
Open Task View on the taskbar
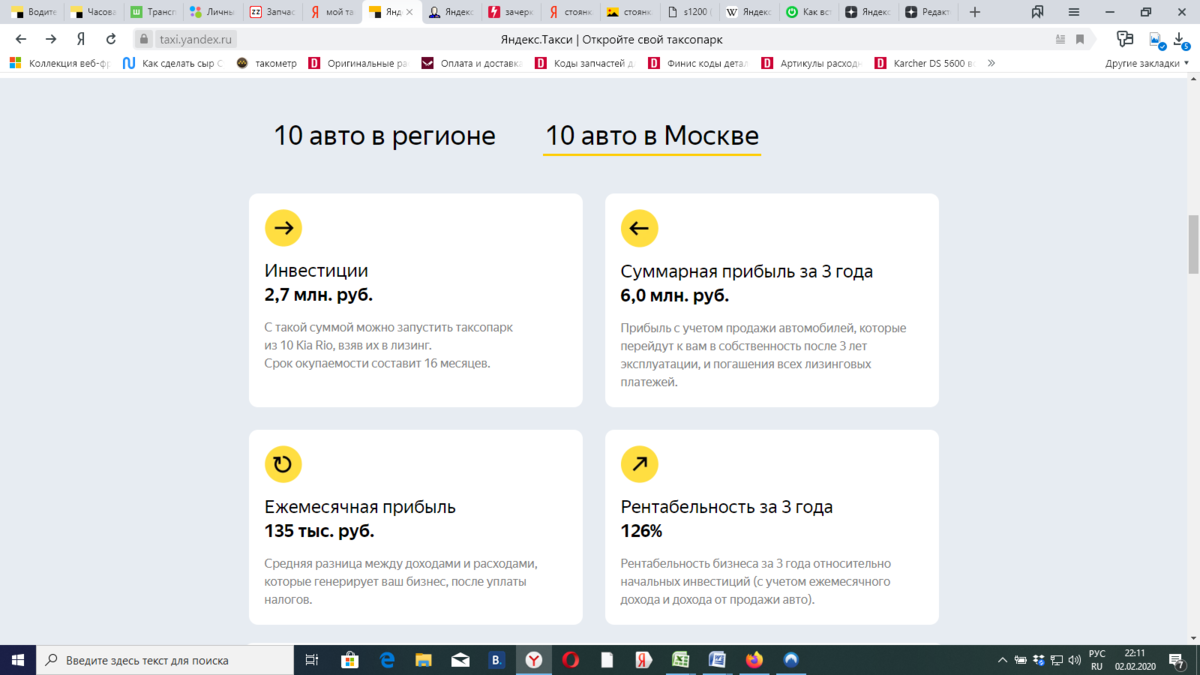312,660
